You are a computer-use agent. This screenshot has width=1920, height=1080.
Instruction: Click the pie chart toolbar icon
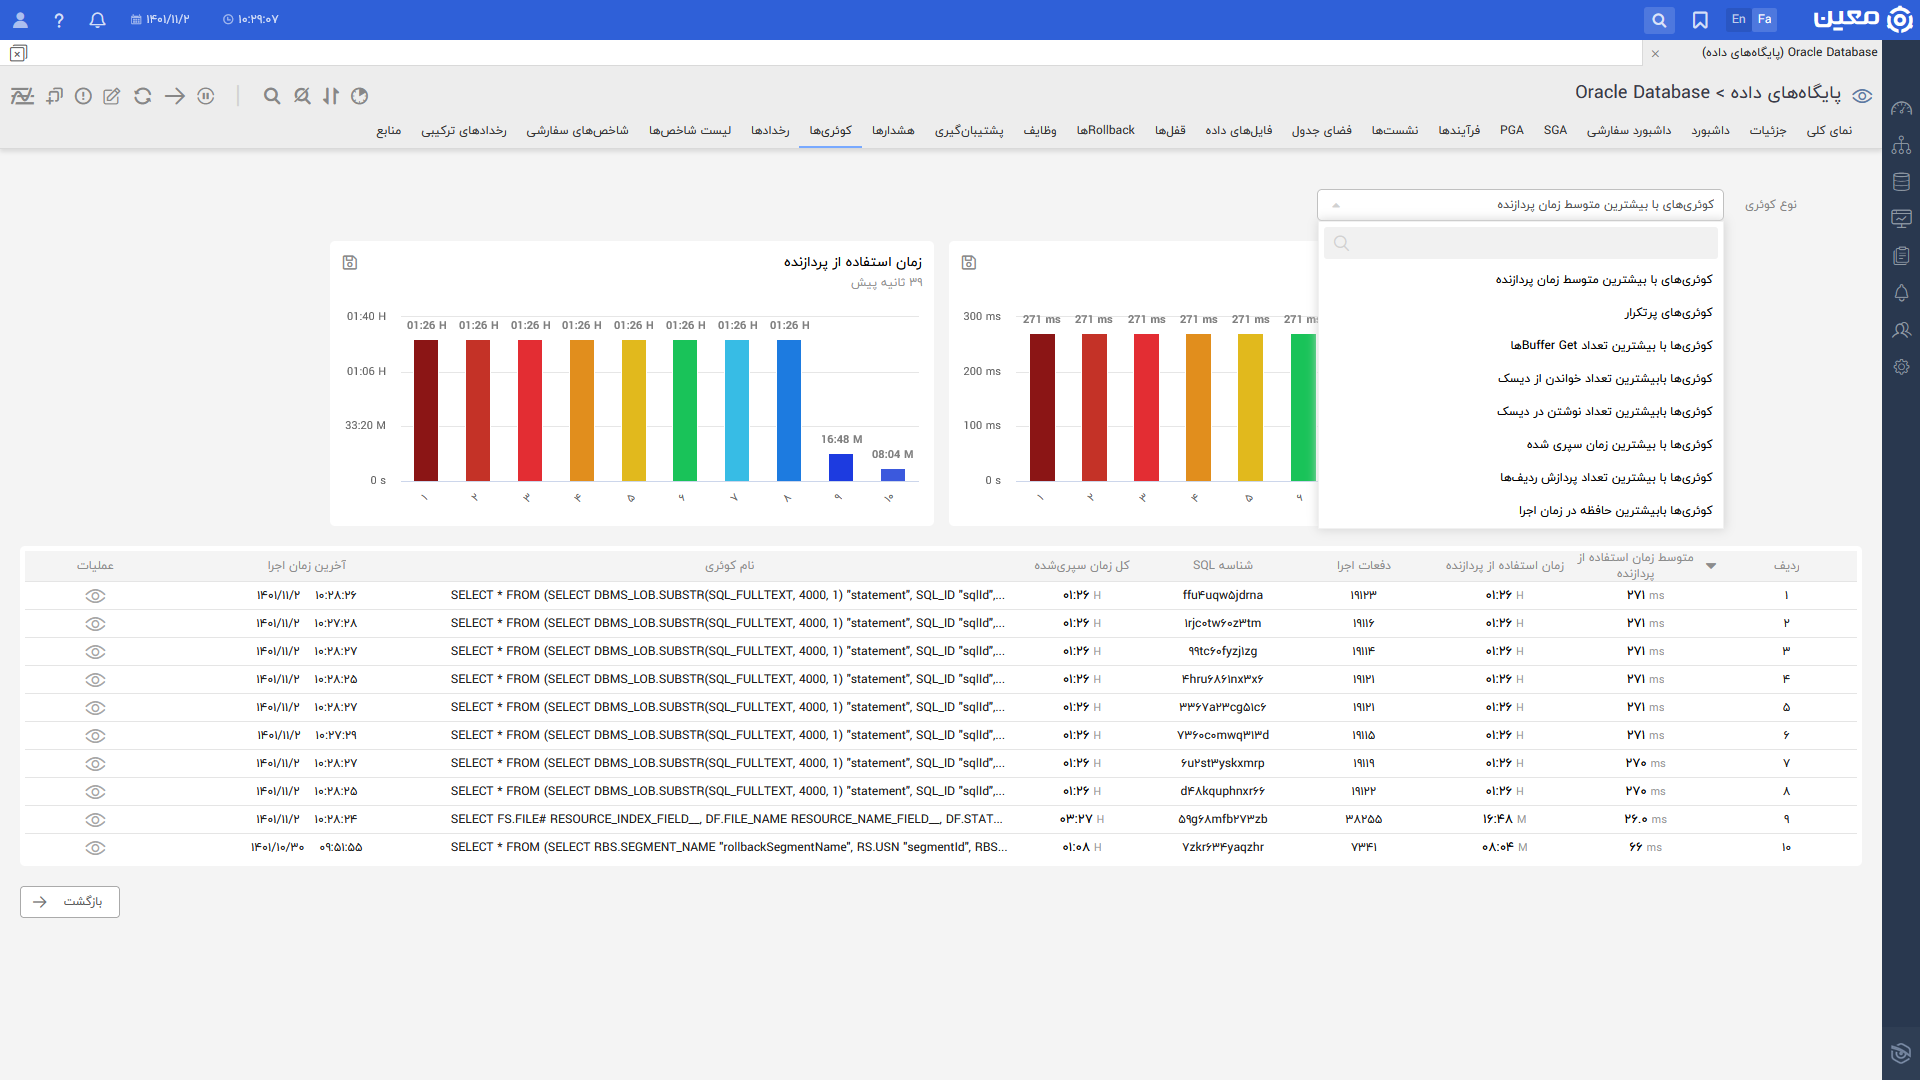point(360,96)
